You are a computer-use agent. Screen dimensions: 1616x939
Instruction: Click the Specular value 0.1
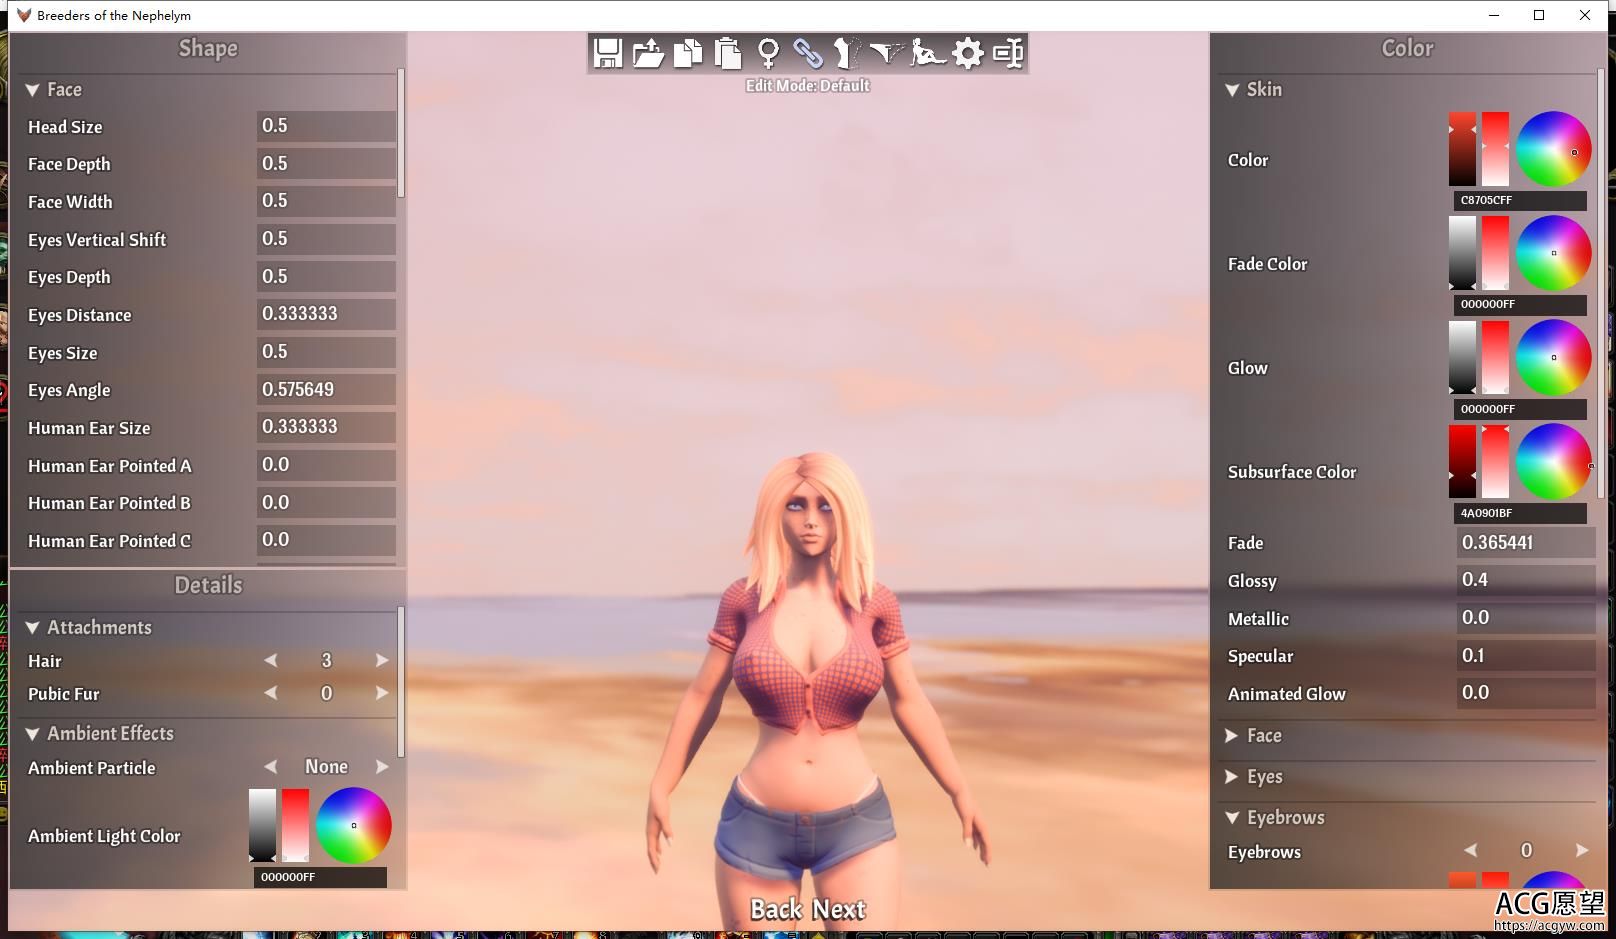1526,655
